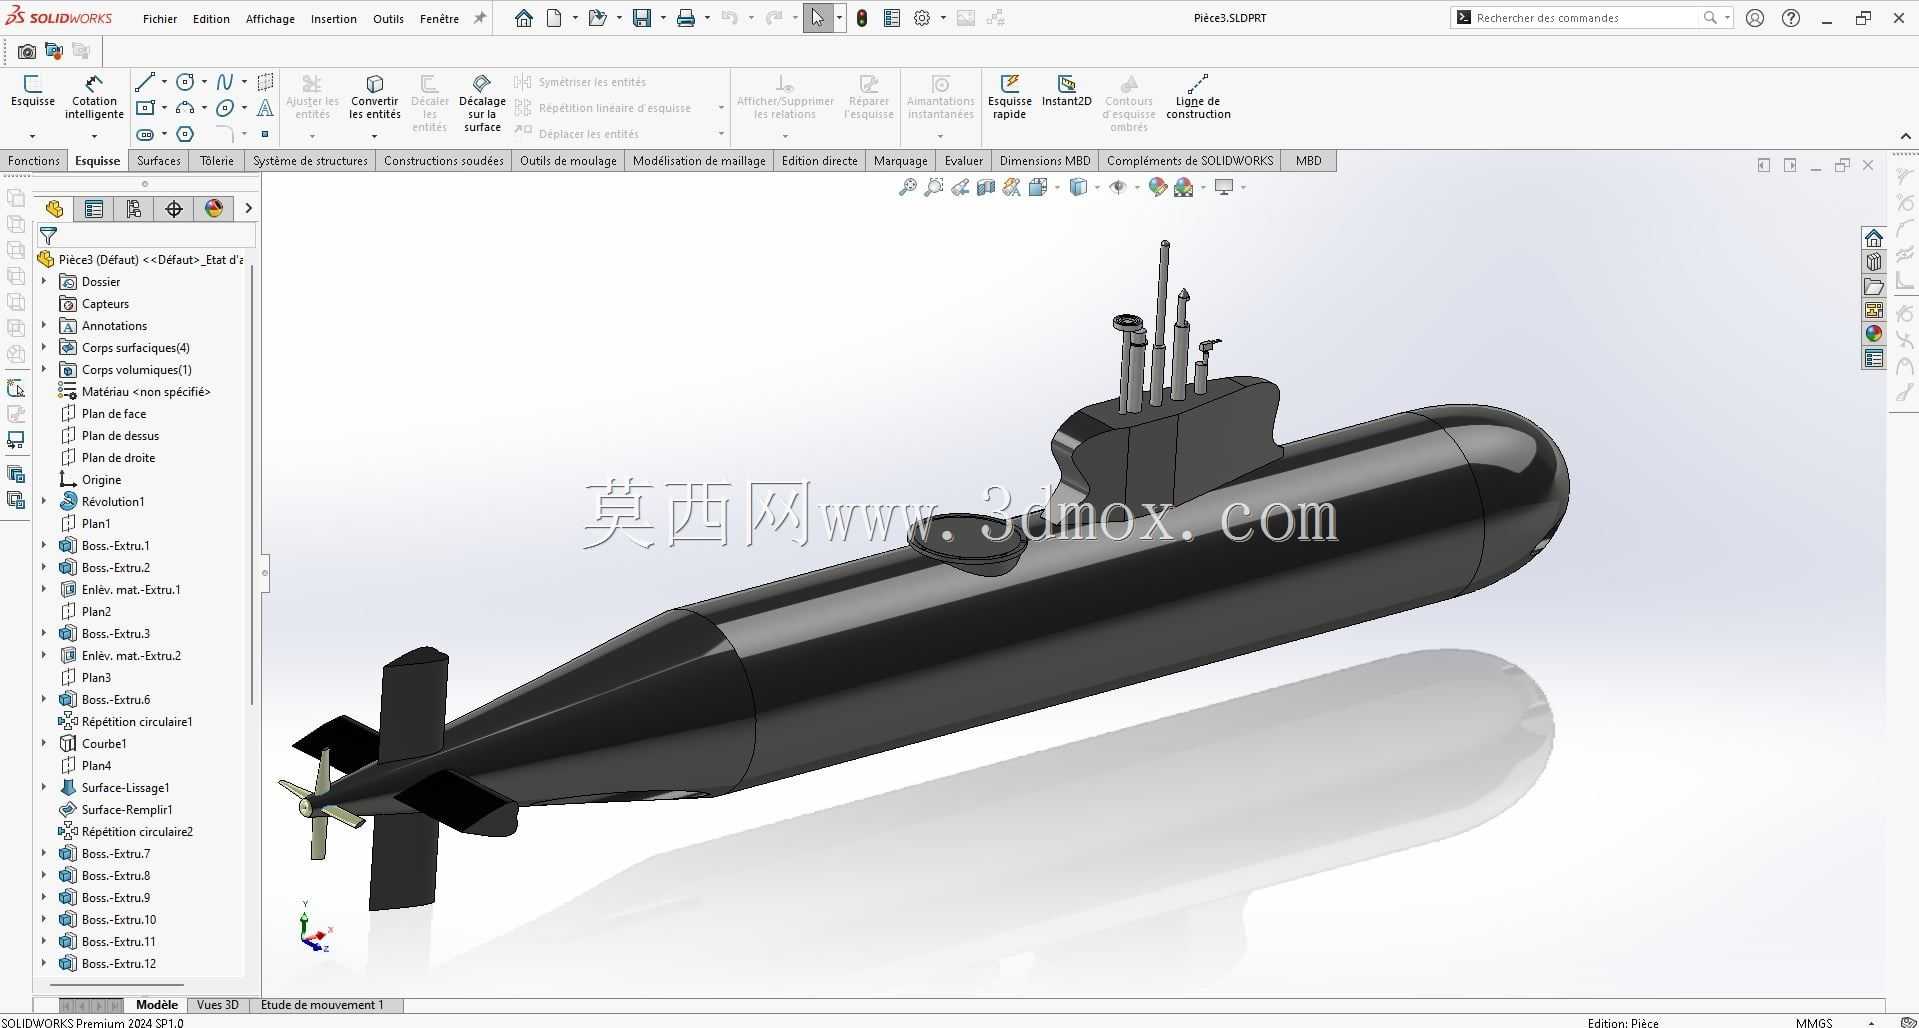Click Ligne de construction tool
The width and height of the screenshot is (1919, 1028).
click(x=1198, y=97)
